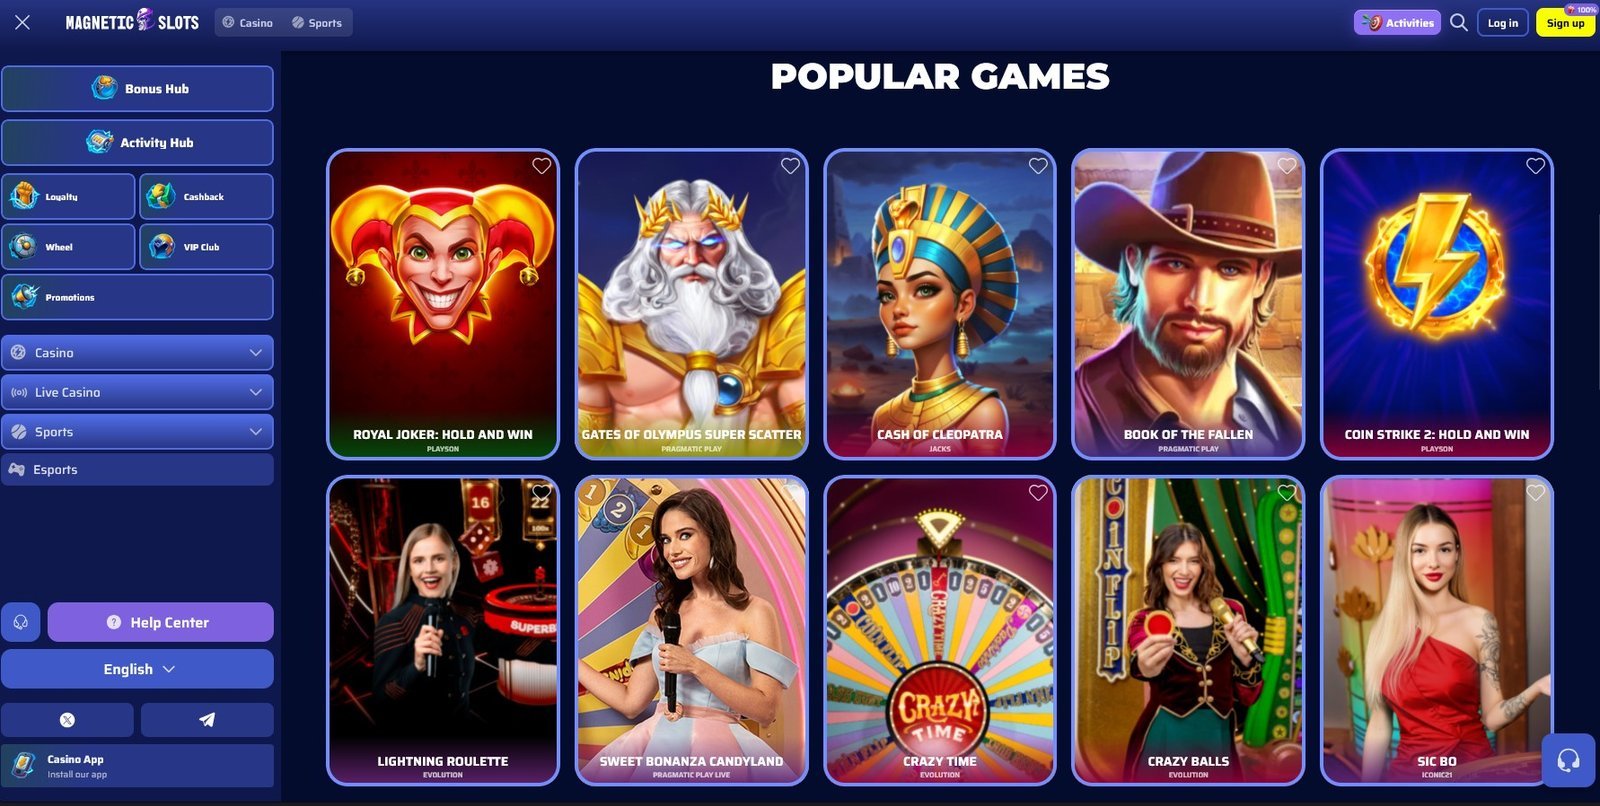The image size is (1600, 806).
Task: Open the search magnifier icon
Action: pyautogui.click(x=1459, y=23)
